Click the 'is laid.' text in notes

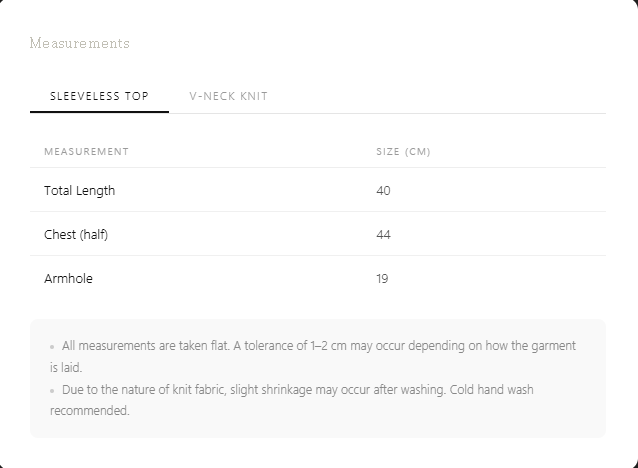pyautogui.click(x=66, y=367)
